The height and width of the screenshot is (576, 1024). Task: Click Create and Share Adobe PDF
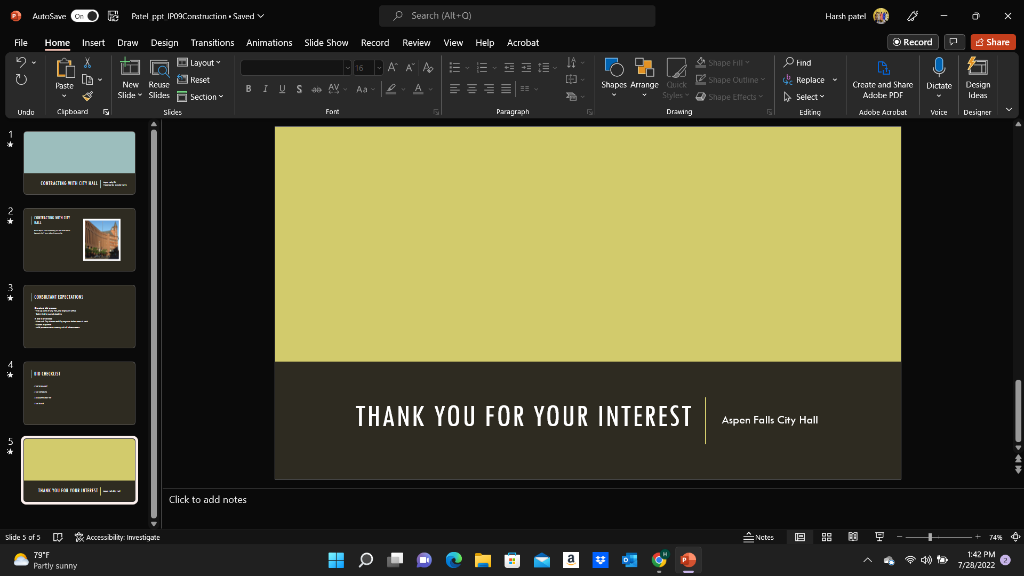(x=881, y=80)
